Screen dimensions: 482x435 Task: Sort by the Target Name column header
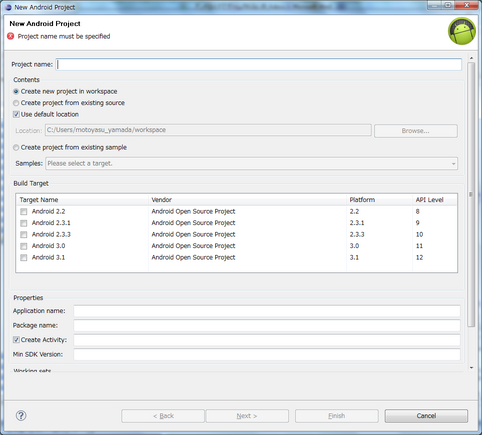(82, 200)
